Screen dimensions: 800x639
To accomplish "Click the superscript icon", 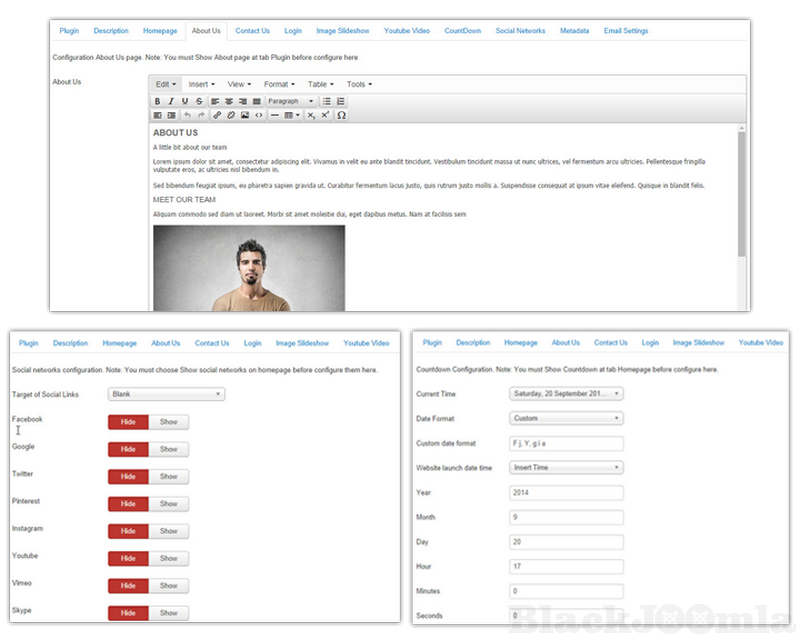I will pyautogui.click(x=325, y=116).
